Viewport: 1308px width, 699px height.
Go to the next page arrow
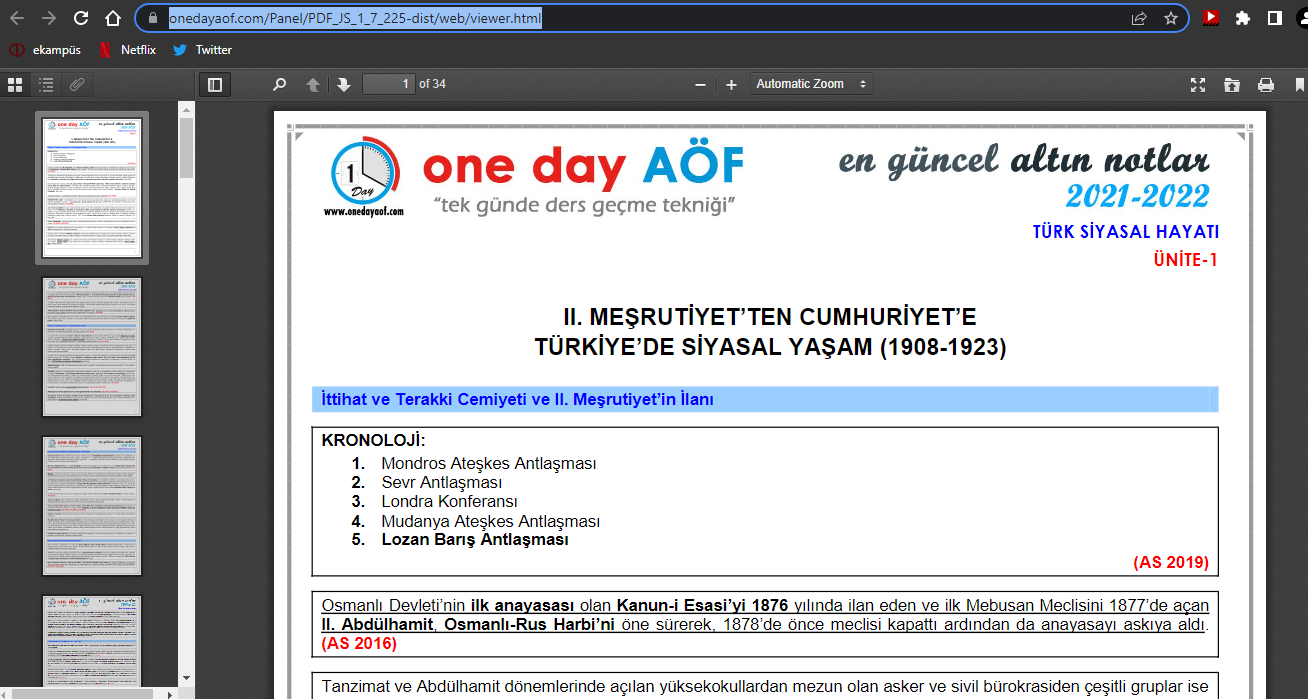(x=344, y=85)
